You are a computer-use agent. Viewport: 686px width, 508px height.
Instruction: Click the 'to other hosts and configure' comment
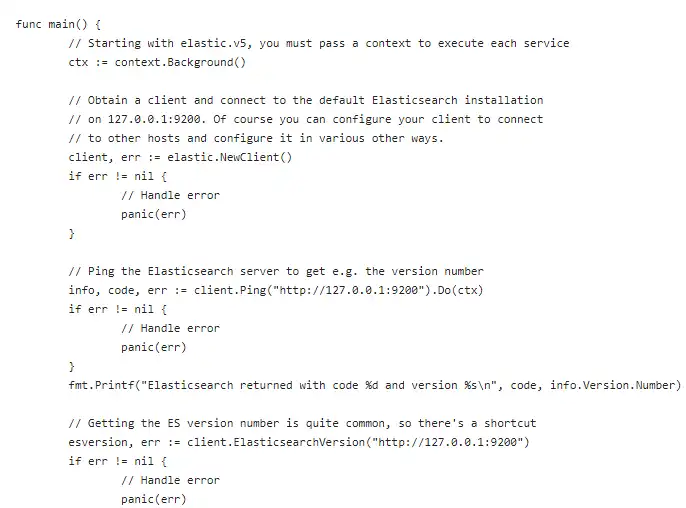(255, 138)
